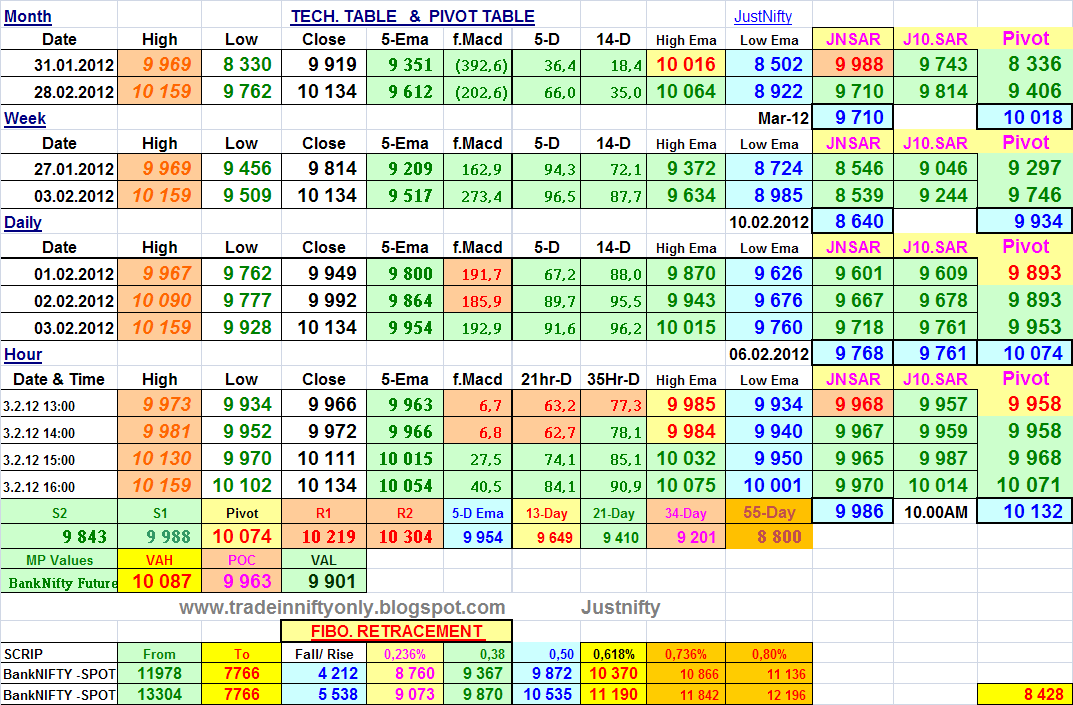Click the monthly Low value 8 330
Viewport: 1073px width, 705px height.
tap(242, 65)
